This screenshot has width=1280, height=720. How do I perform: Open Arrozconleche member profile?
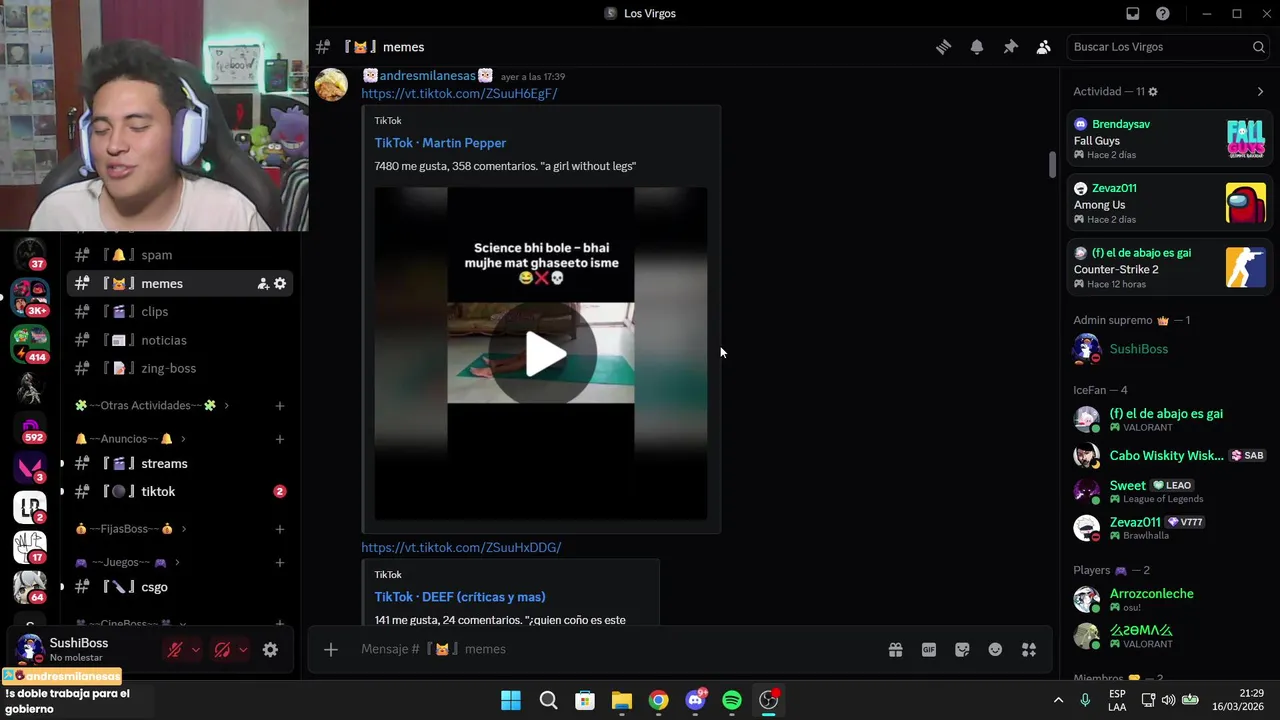pos(1169,599)
